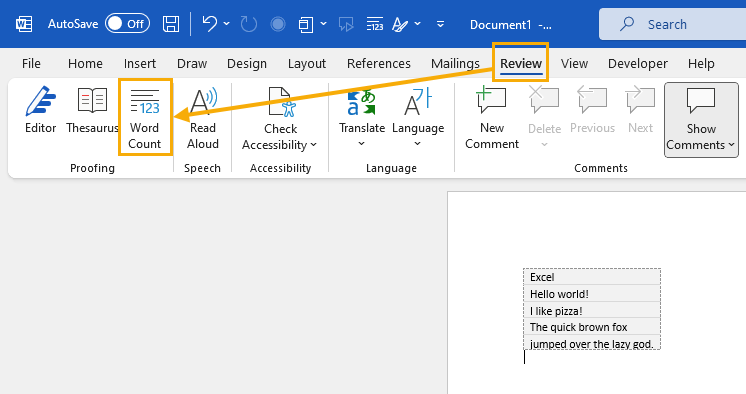Click the Redo/Repeat icon
Screen dimensions: 746x394
point(248,24)
